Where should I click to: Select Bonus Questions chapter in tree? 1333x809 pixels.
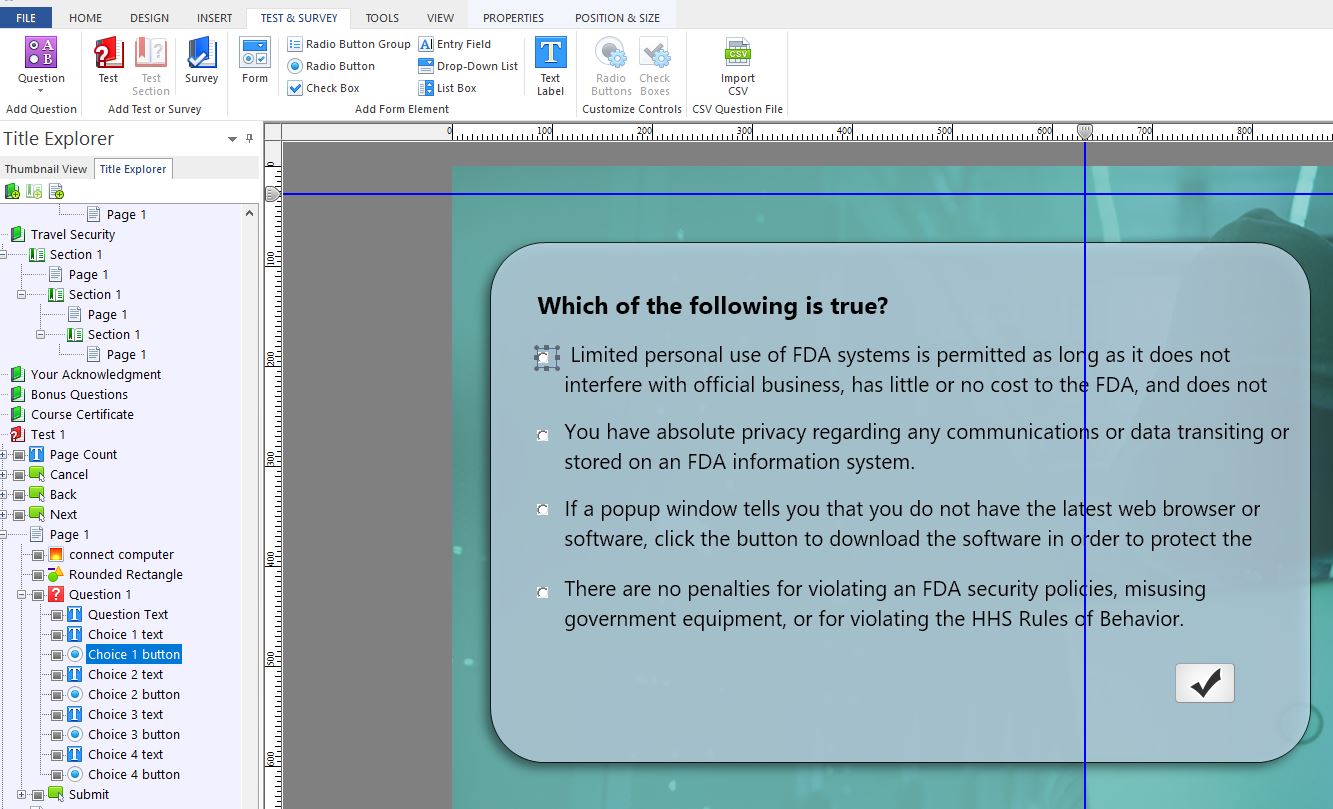tap(79, 394)
